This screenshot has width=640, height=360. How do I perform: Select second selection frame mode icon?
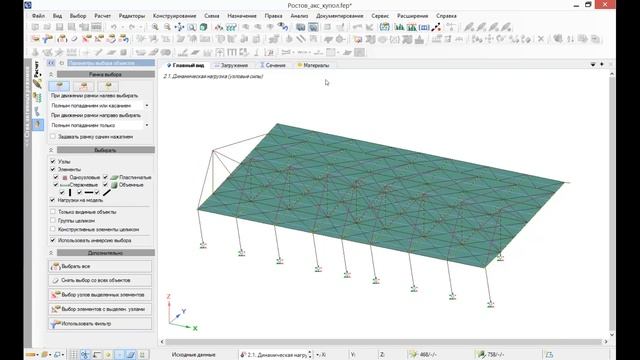point(84,86)
